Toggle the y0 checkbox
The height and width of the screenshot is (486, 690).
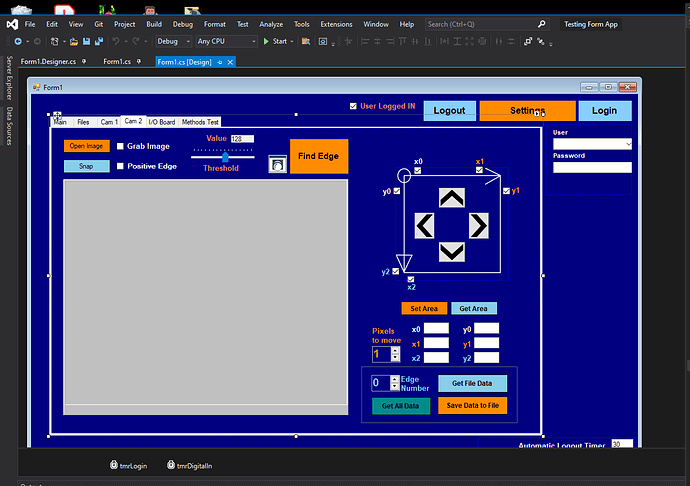click(x=397, y=191)
